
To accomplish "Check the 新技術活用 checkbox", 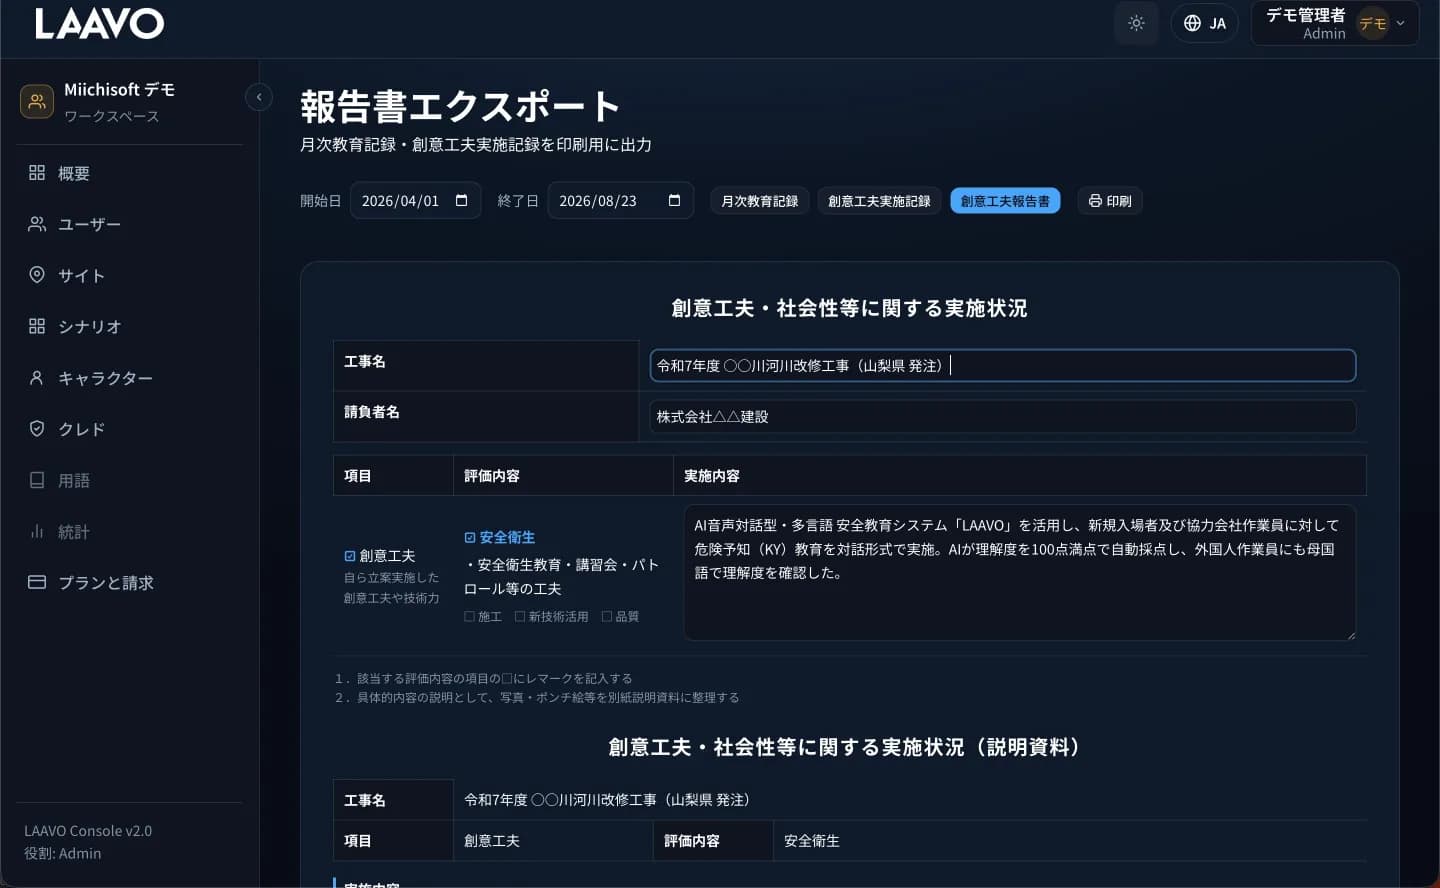I will click(x=520, y=617).
